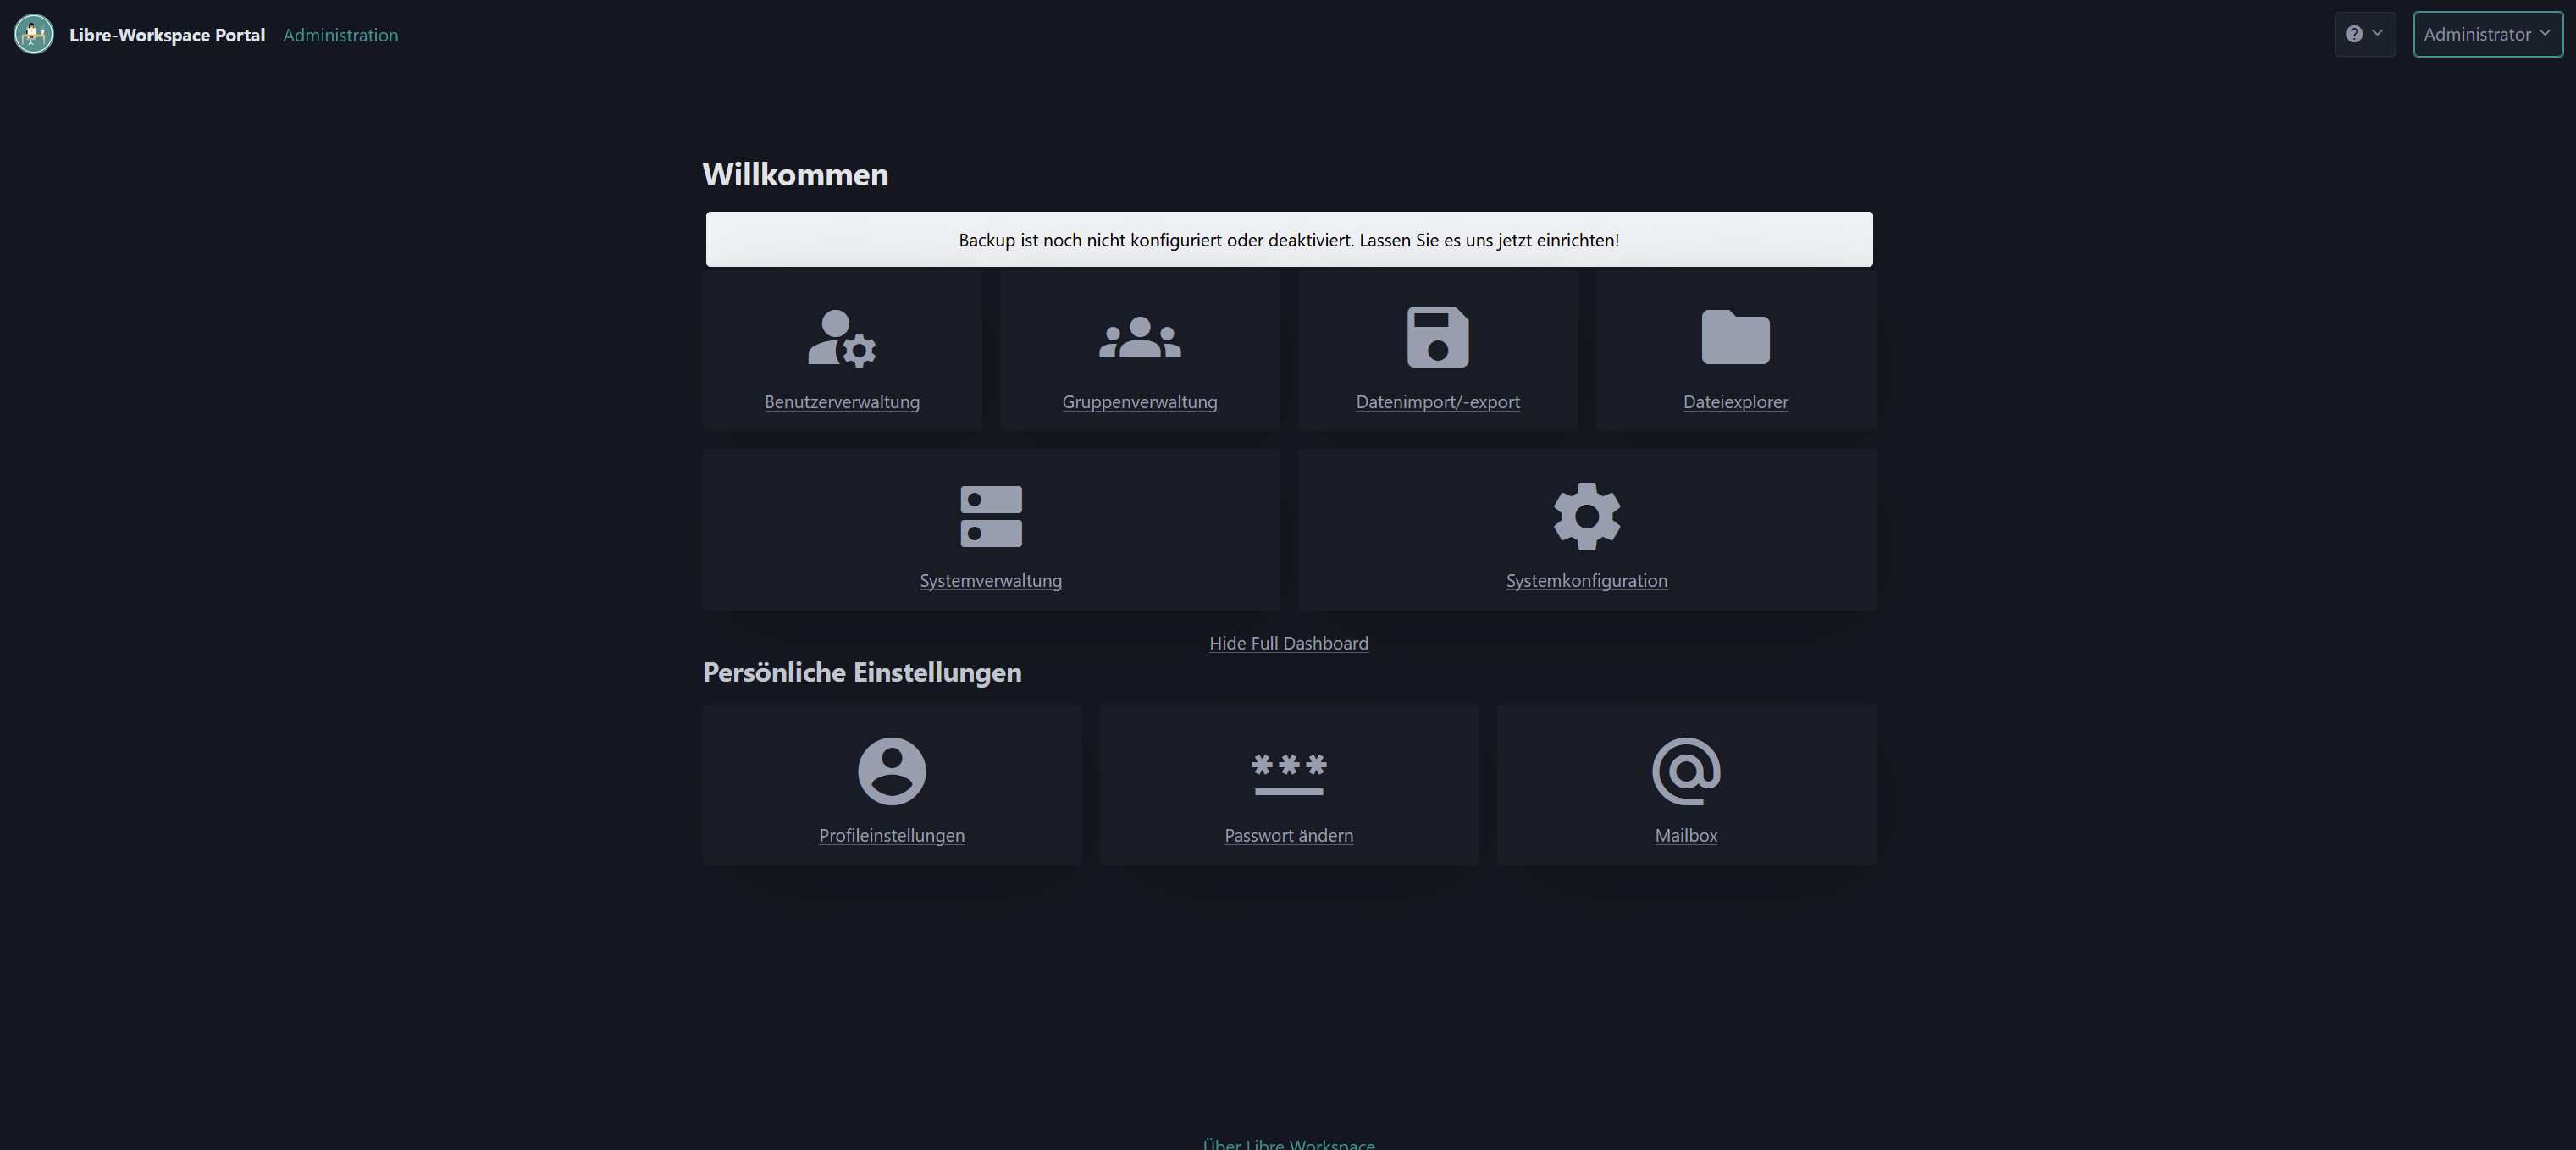This screenshot has width=2576, height=1150.
Task: Open the Gruppenverwaltung link
Action: [1140, 402]
